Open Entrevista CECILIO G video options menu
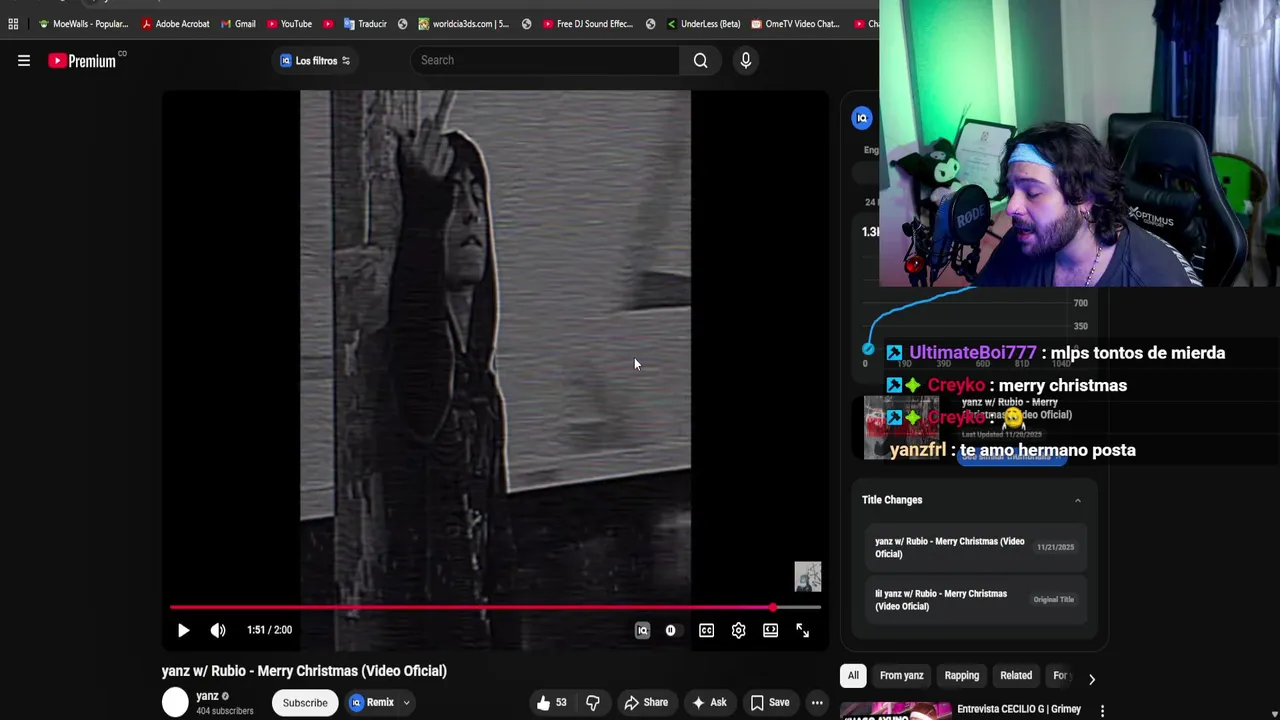 (x=1102, y=711)
